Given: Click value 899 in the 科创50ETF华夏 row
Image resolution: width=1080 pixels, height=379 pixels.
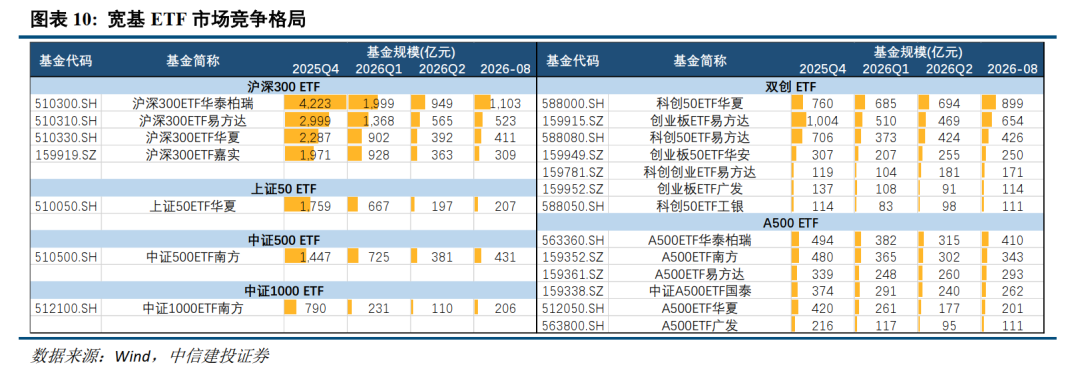Looking at the screenshot, I should tap(1012, 103).
